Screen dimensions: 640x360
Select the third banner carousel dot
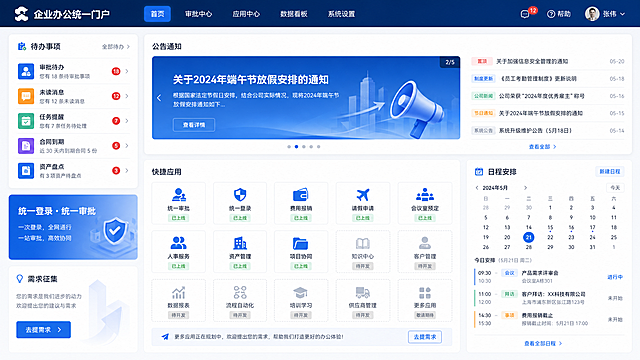coord(304,147)
